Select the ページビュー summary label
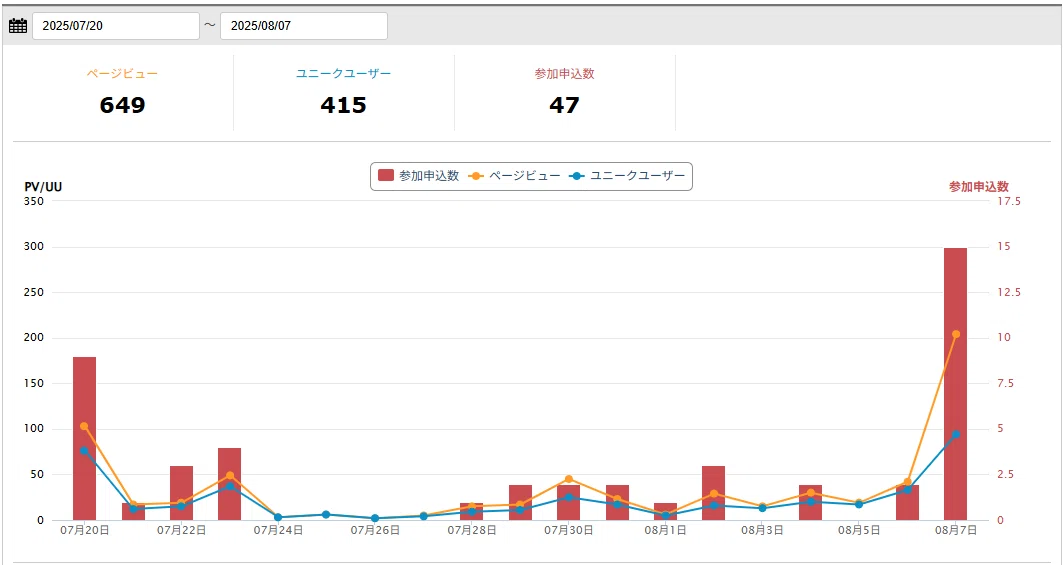 [122, 74]
